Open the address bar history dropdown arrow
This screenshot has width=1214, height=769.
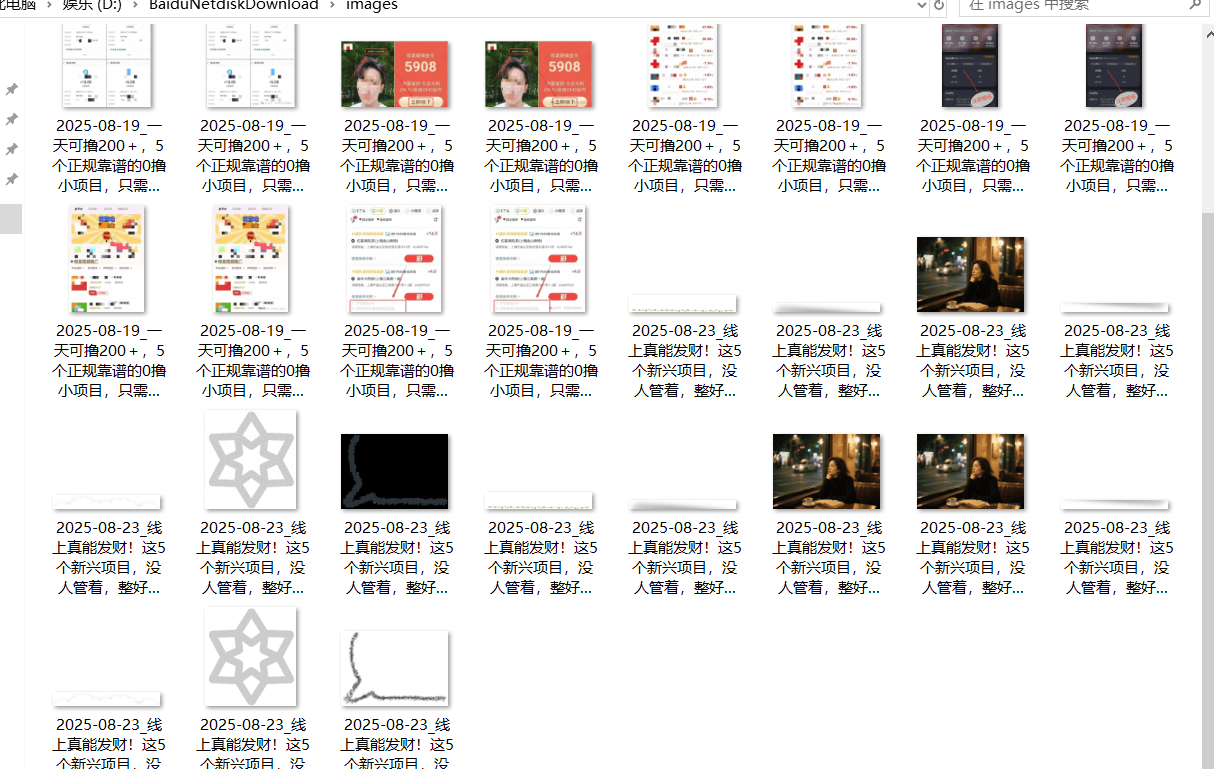coord(921,6)
